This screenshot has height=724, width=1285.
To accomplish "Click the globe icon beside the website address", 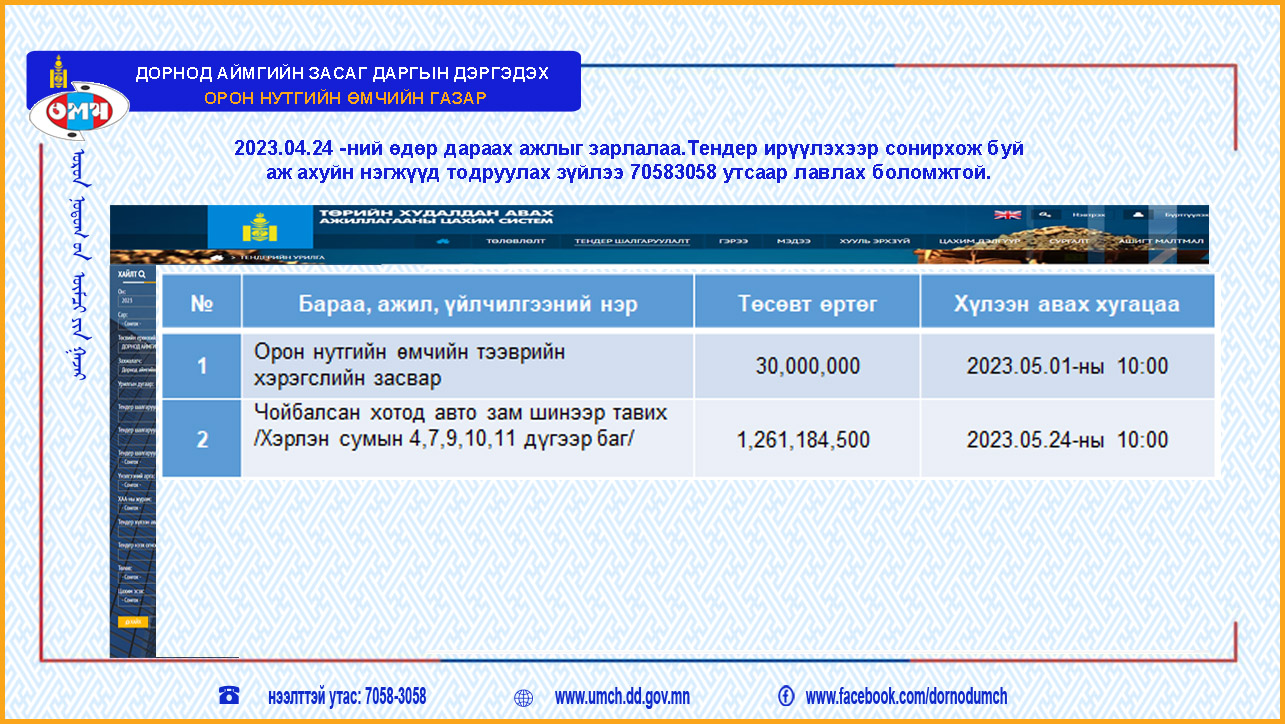I will coord(523,698).
